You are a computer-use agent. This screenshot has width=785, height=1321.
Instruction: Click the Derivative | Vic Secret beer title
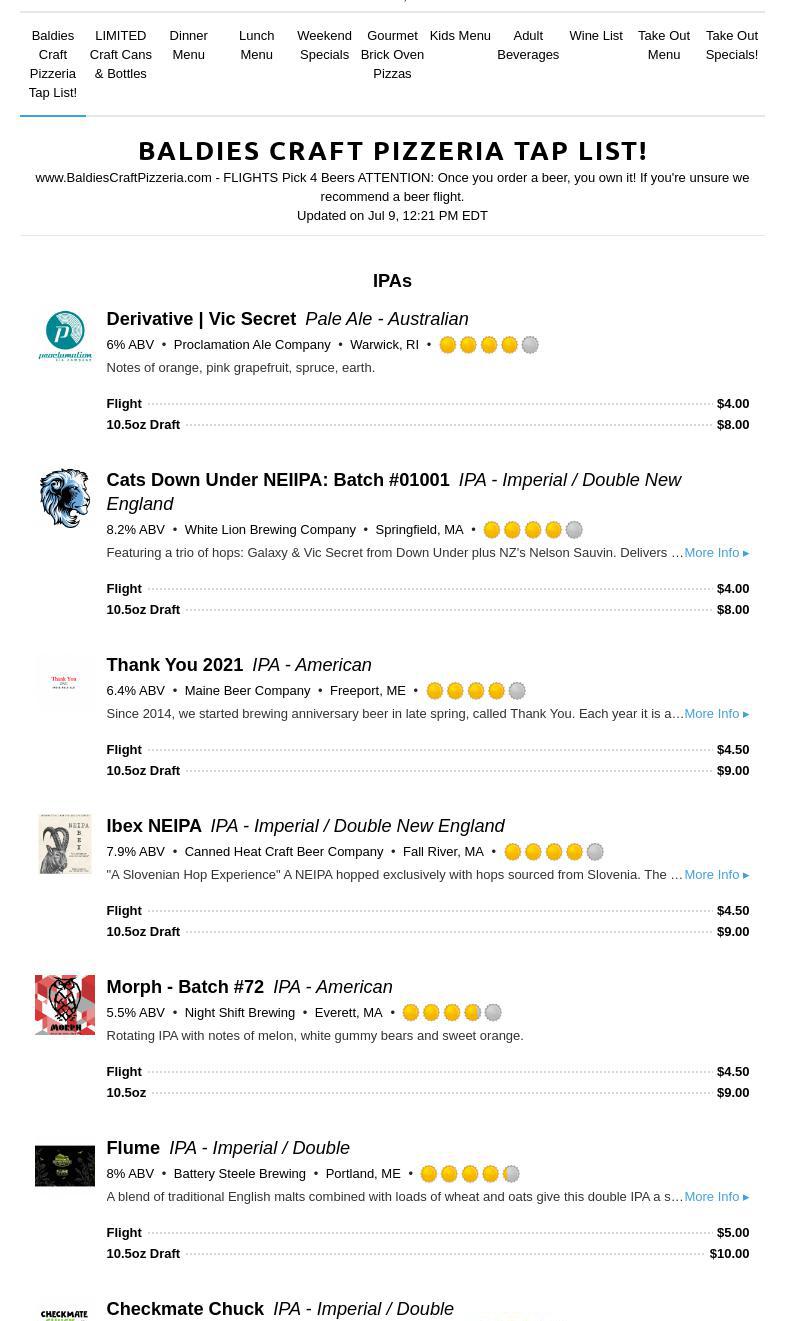coord(201,319)
